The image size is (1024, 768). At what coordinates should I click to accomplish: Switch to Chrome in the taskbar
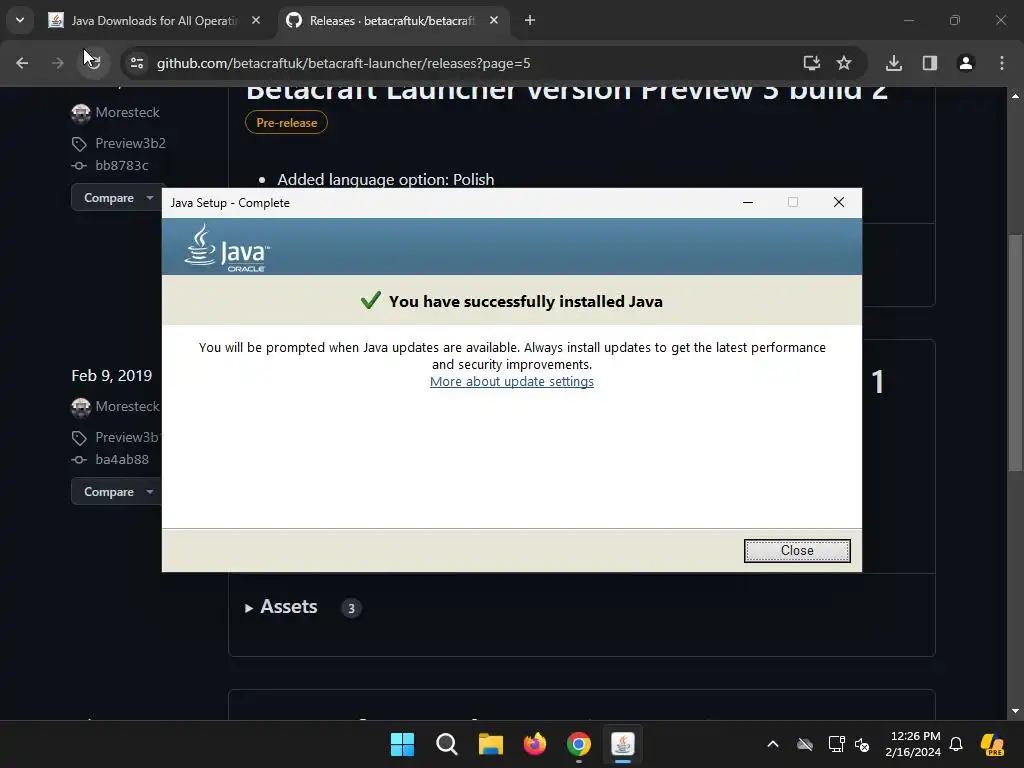pos(579,744)
